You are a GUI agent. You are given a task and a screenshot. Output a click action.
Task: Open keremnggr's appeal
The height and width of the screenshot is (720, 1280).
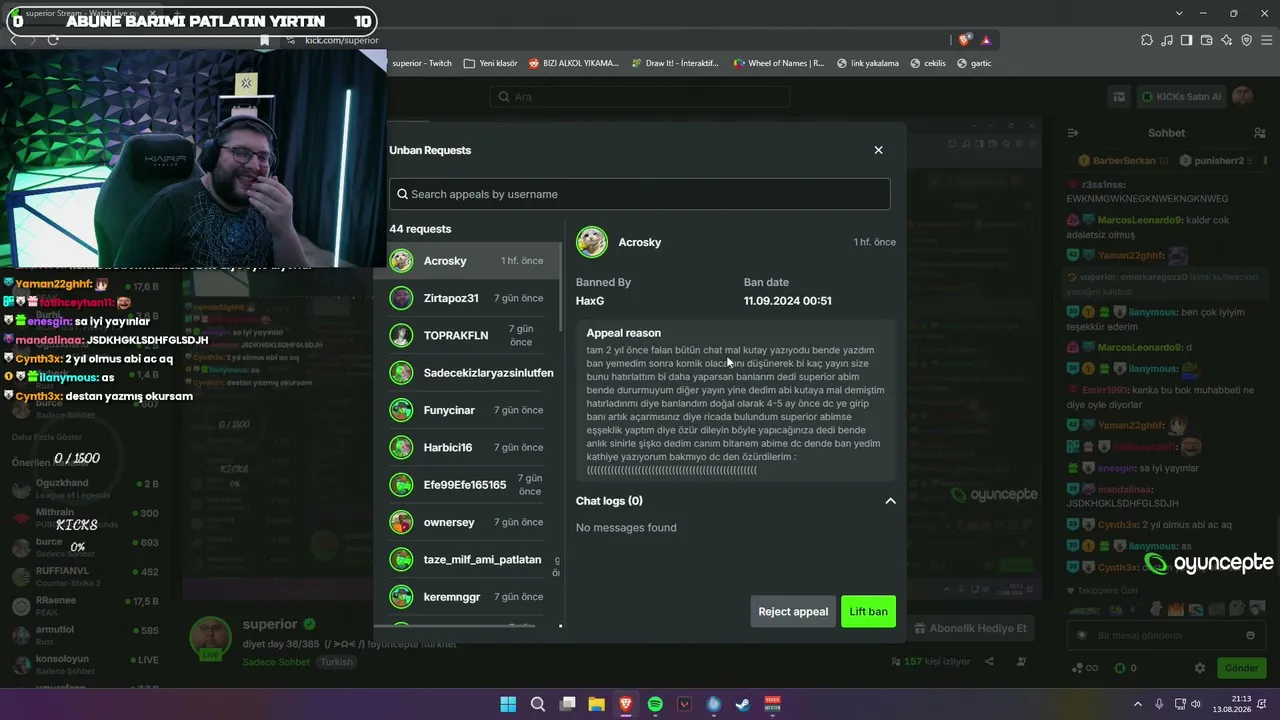(x=469, y=597)
